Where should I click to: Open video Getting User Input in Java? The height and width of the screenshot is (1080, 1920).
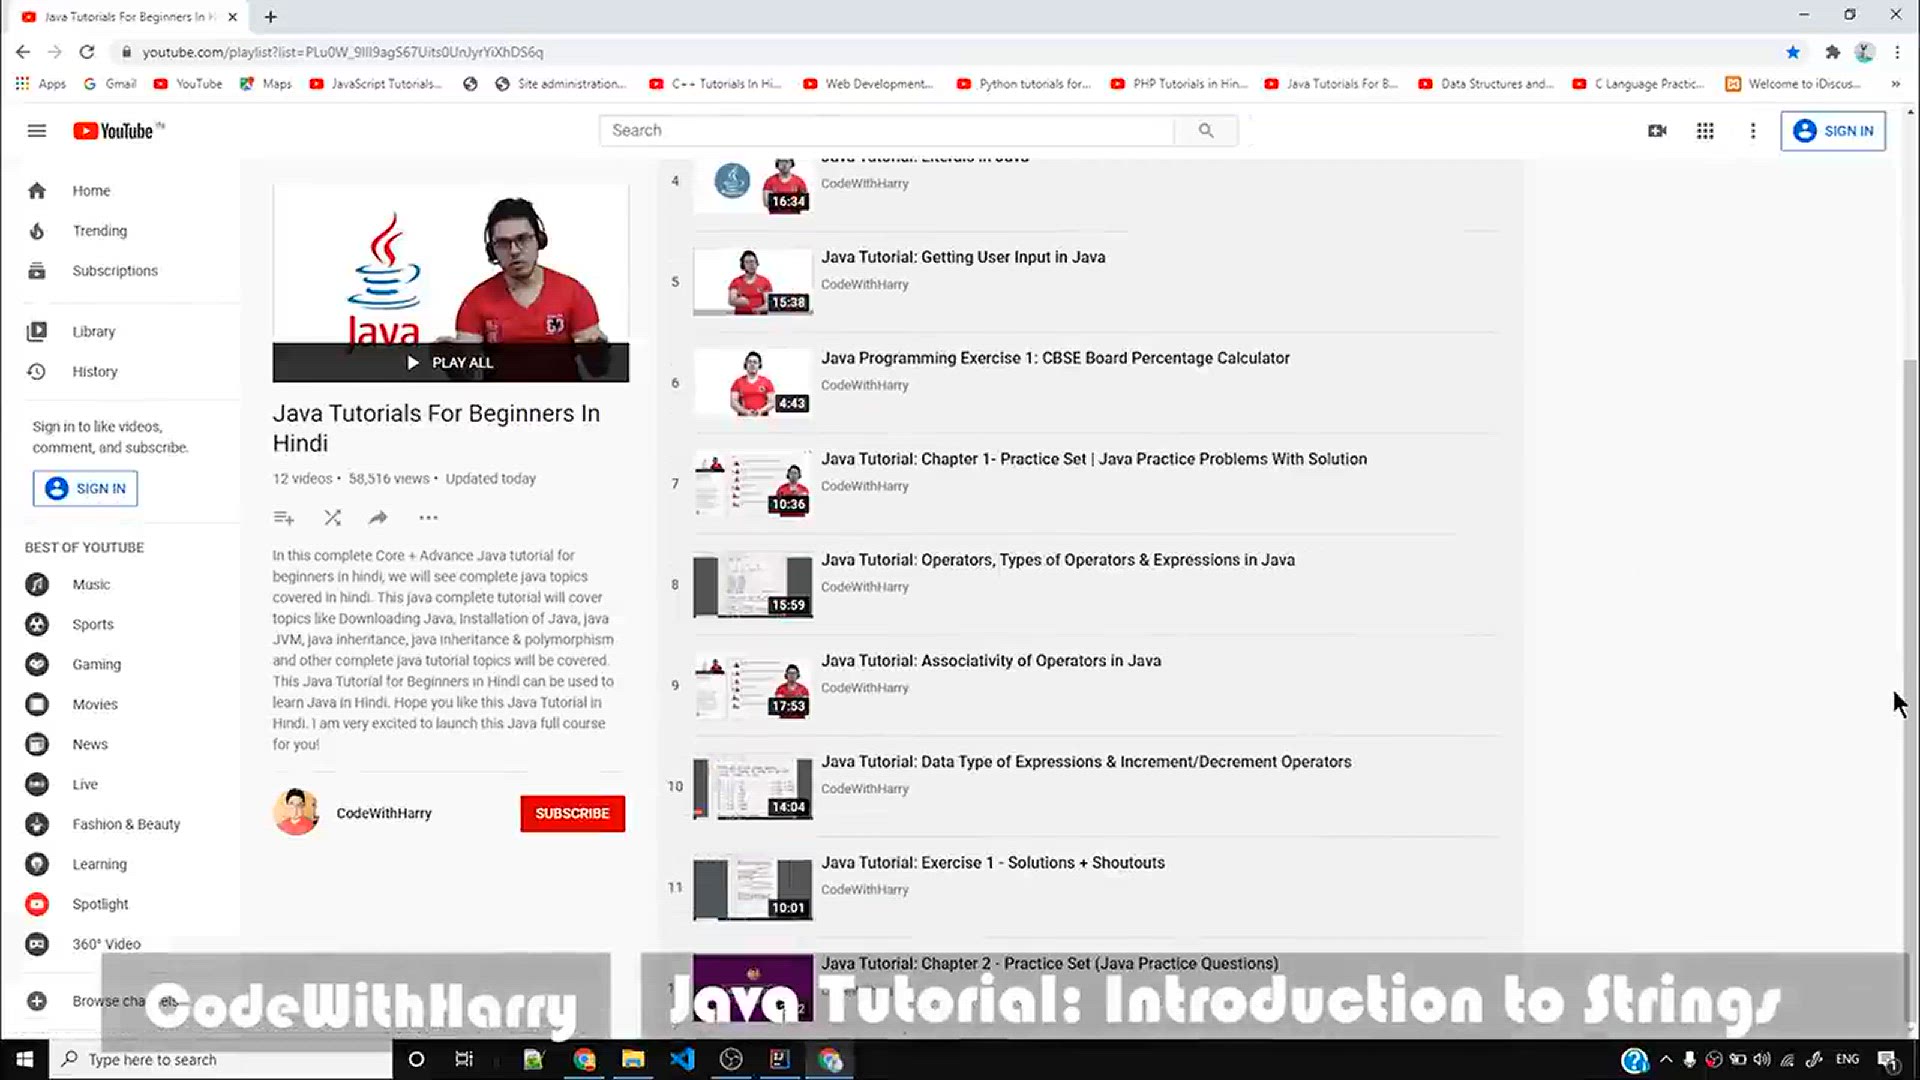tap(963, 258)
